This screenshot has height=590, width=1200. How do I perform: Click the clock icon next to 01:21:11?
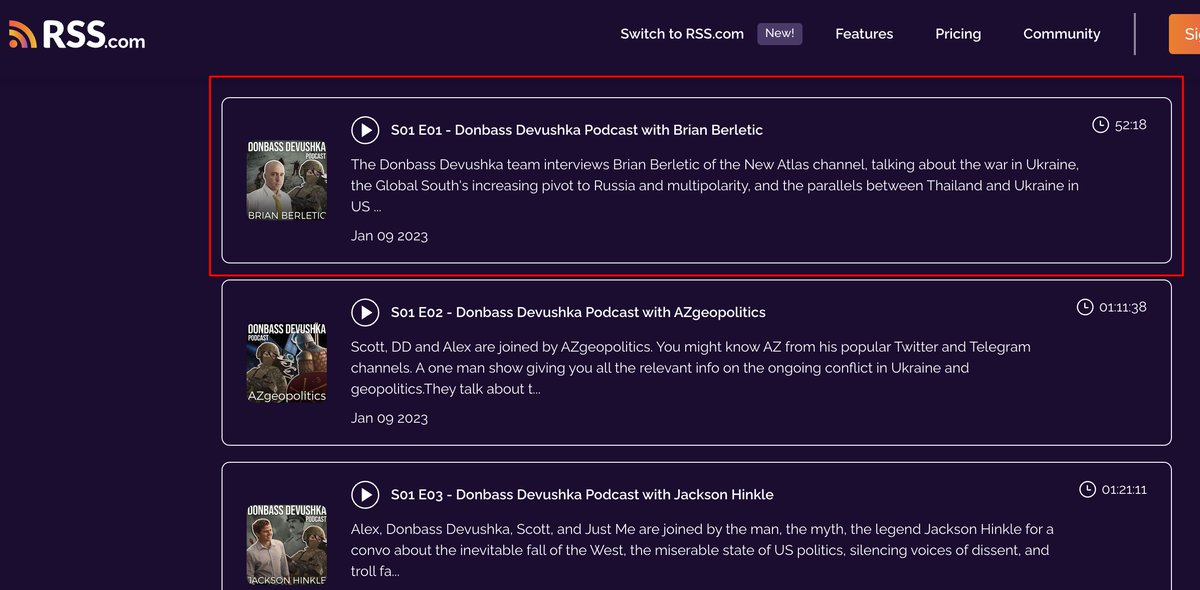click(x=1088, y=489)
